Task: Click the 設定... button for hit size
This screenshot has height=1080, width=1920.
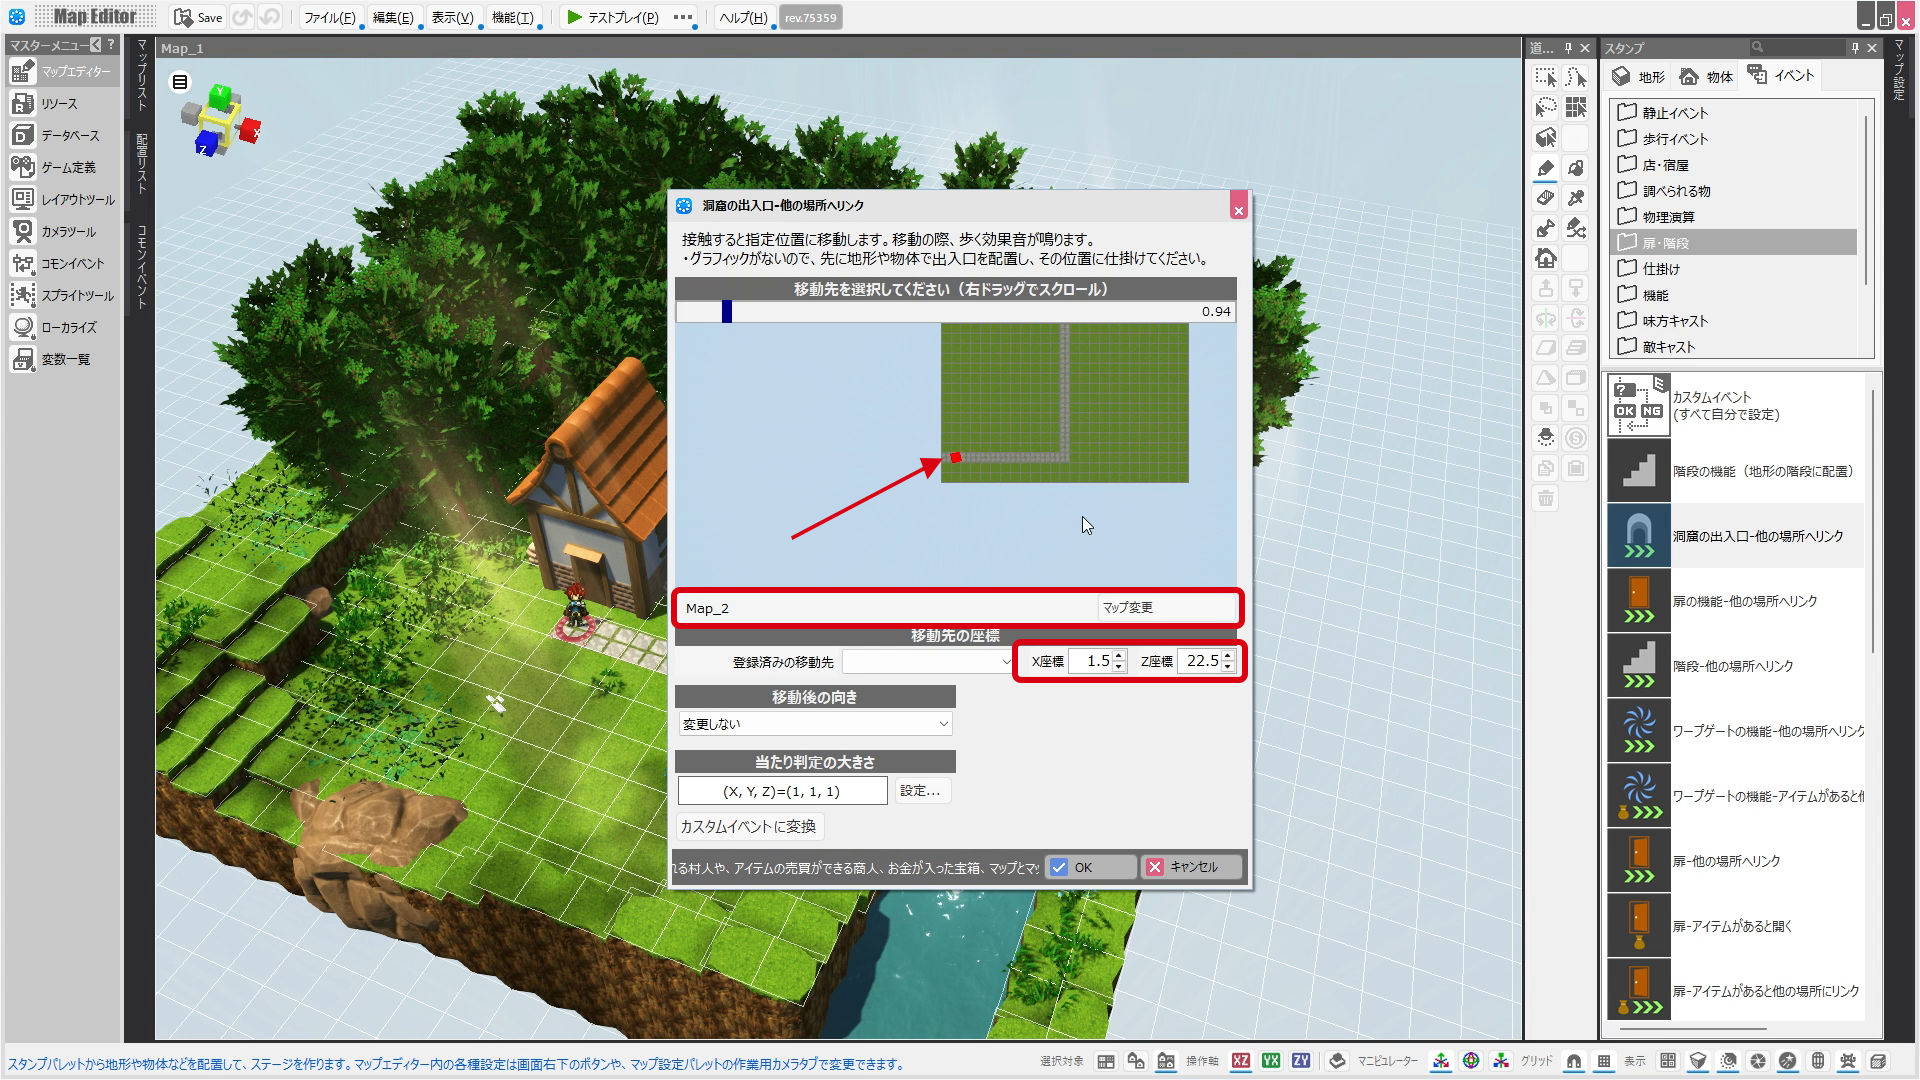Action: click(921, 790)
